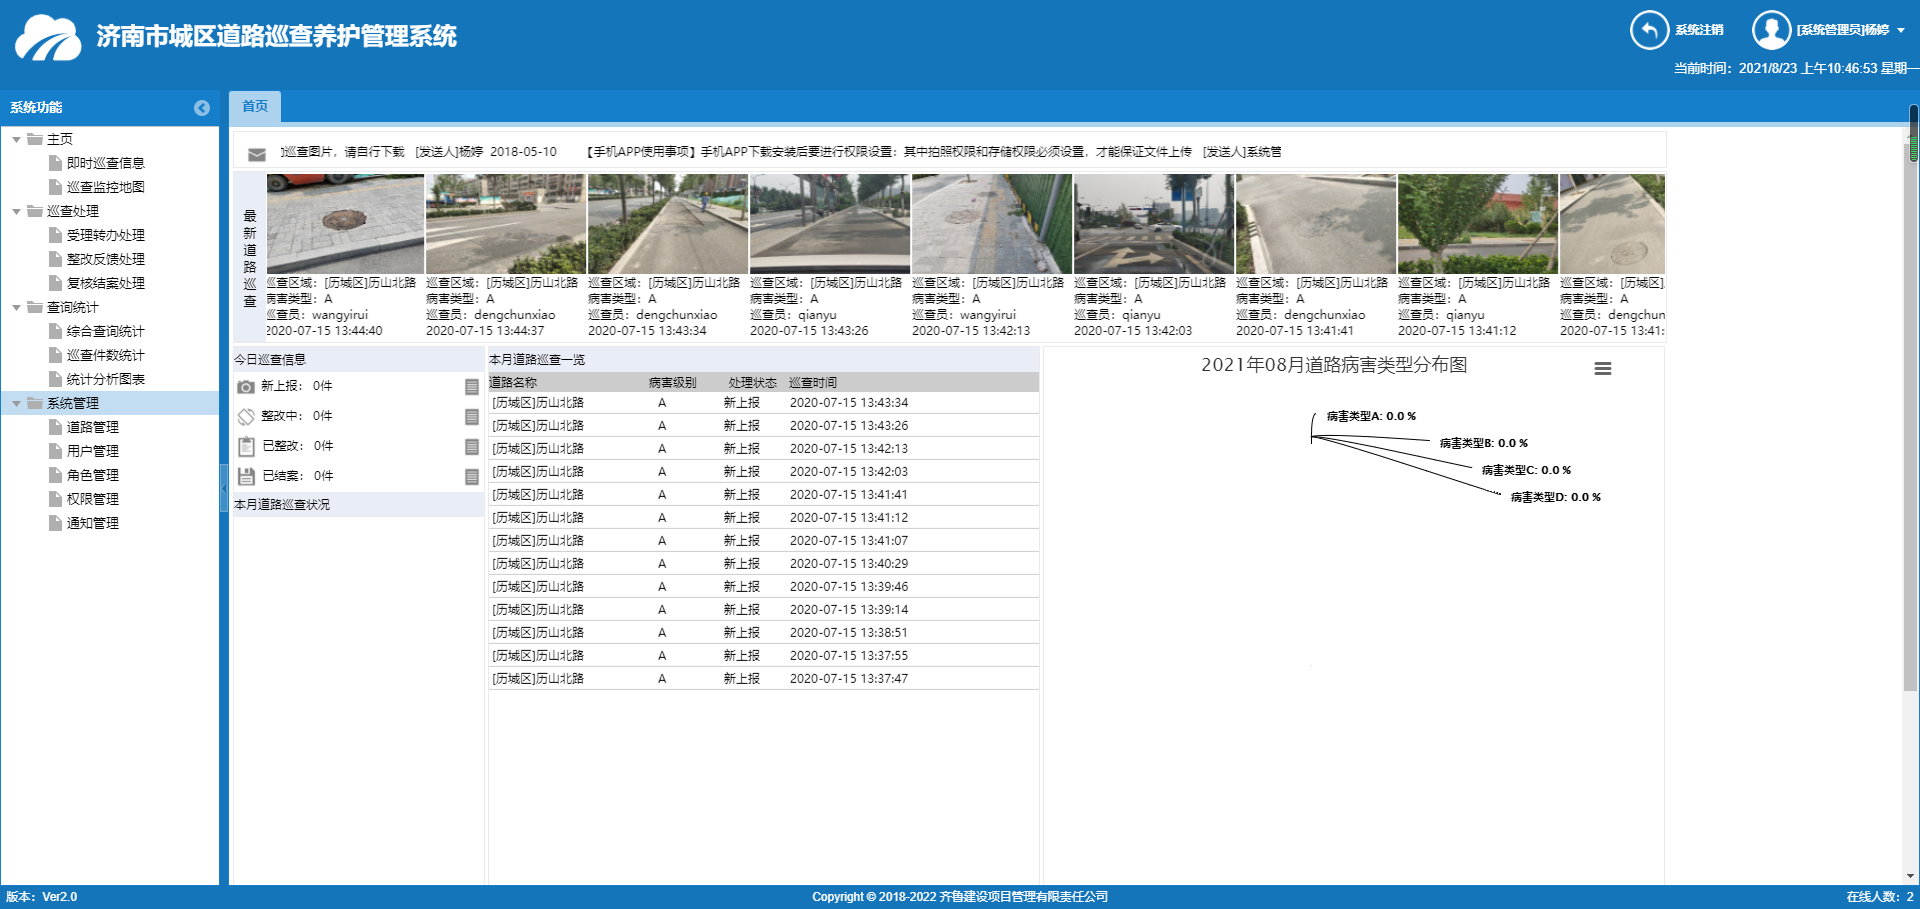This screenshot has height=909, width=1920.
Task: Select 用户管理 in the system menu
Action: pyautogui.click(x=92, y=451)
